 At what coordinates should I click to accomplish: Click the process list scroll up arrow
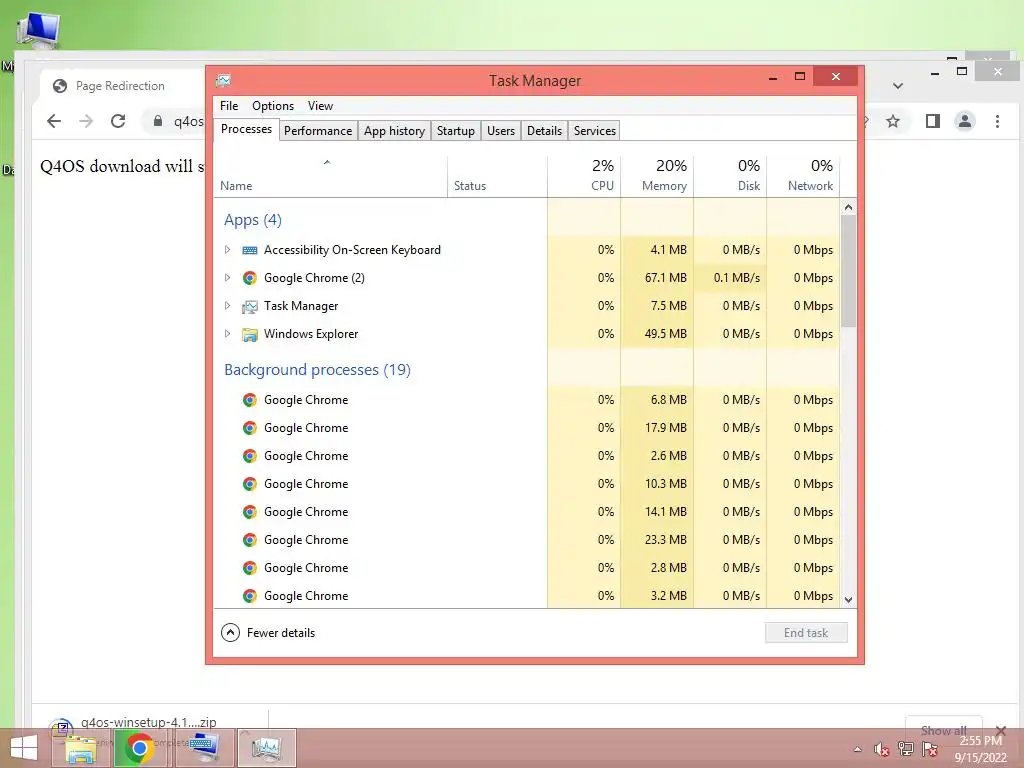pyautogui.click(x=848, y=207)
